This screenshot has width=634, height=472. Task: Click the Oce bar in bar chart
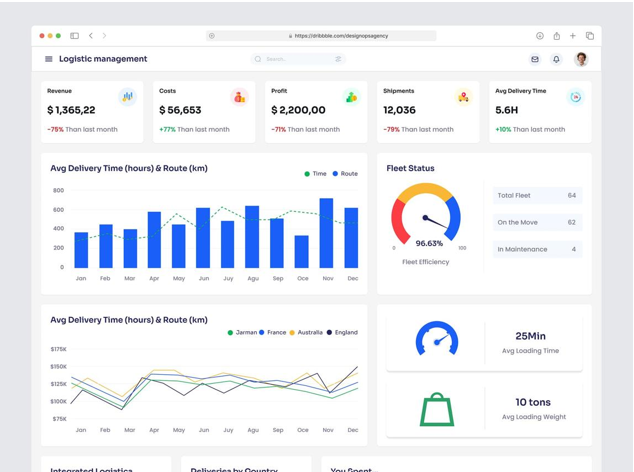(x=302, y=252)
